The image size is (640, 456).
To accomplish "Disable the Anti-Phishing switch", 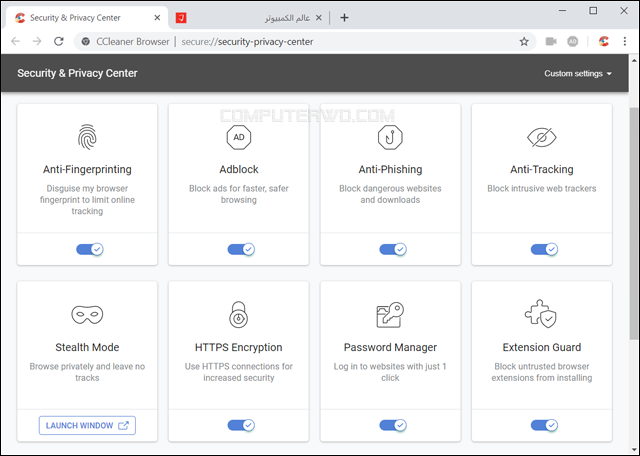I will click(393, 249).
